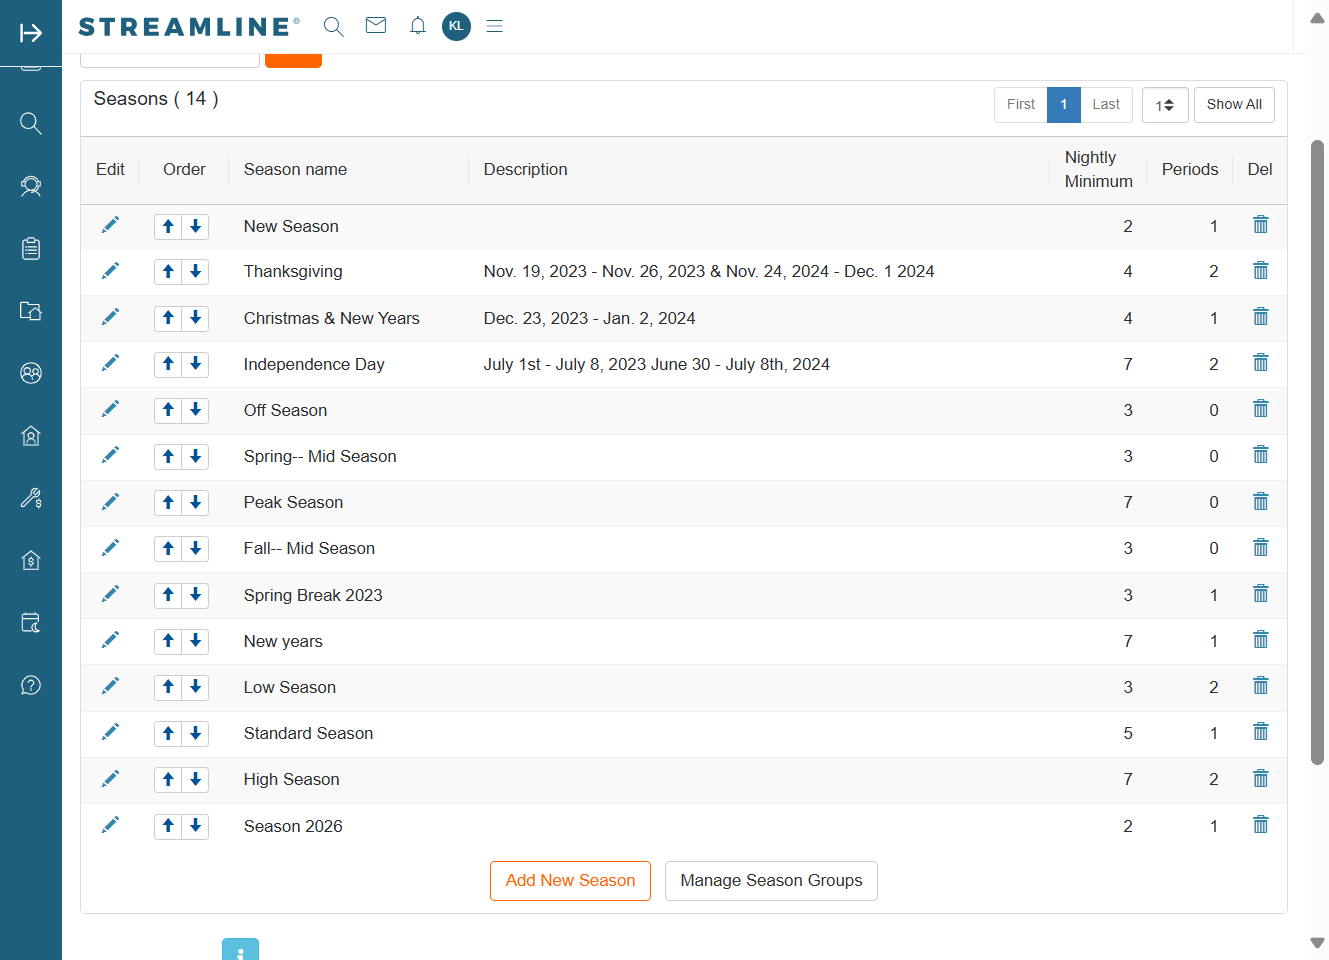The width and height of the screenshot is (1329, 960).
Task: Delete the New Season row with its trash icon
Action: [1261, 225]
